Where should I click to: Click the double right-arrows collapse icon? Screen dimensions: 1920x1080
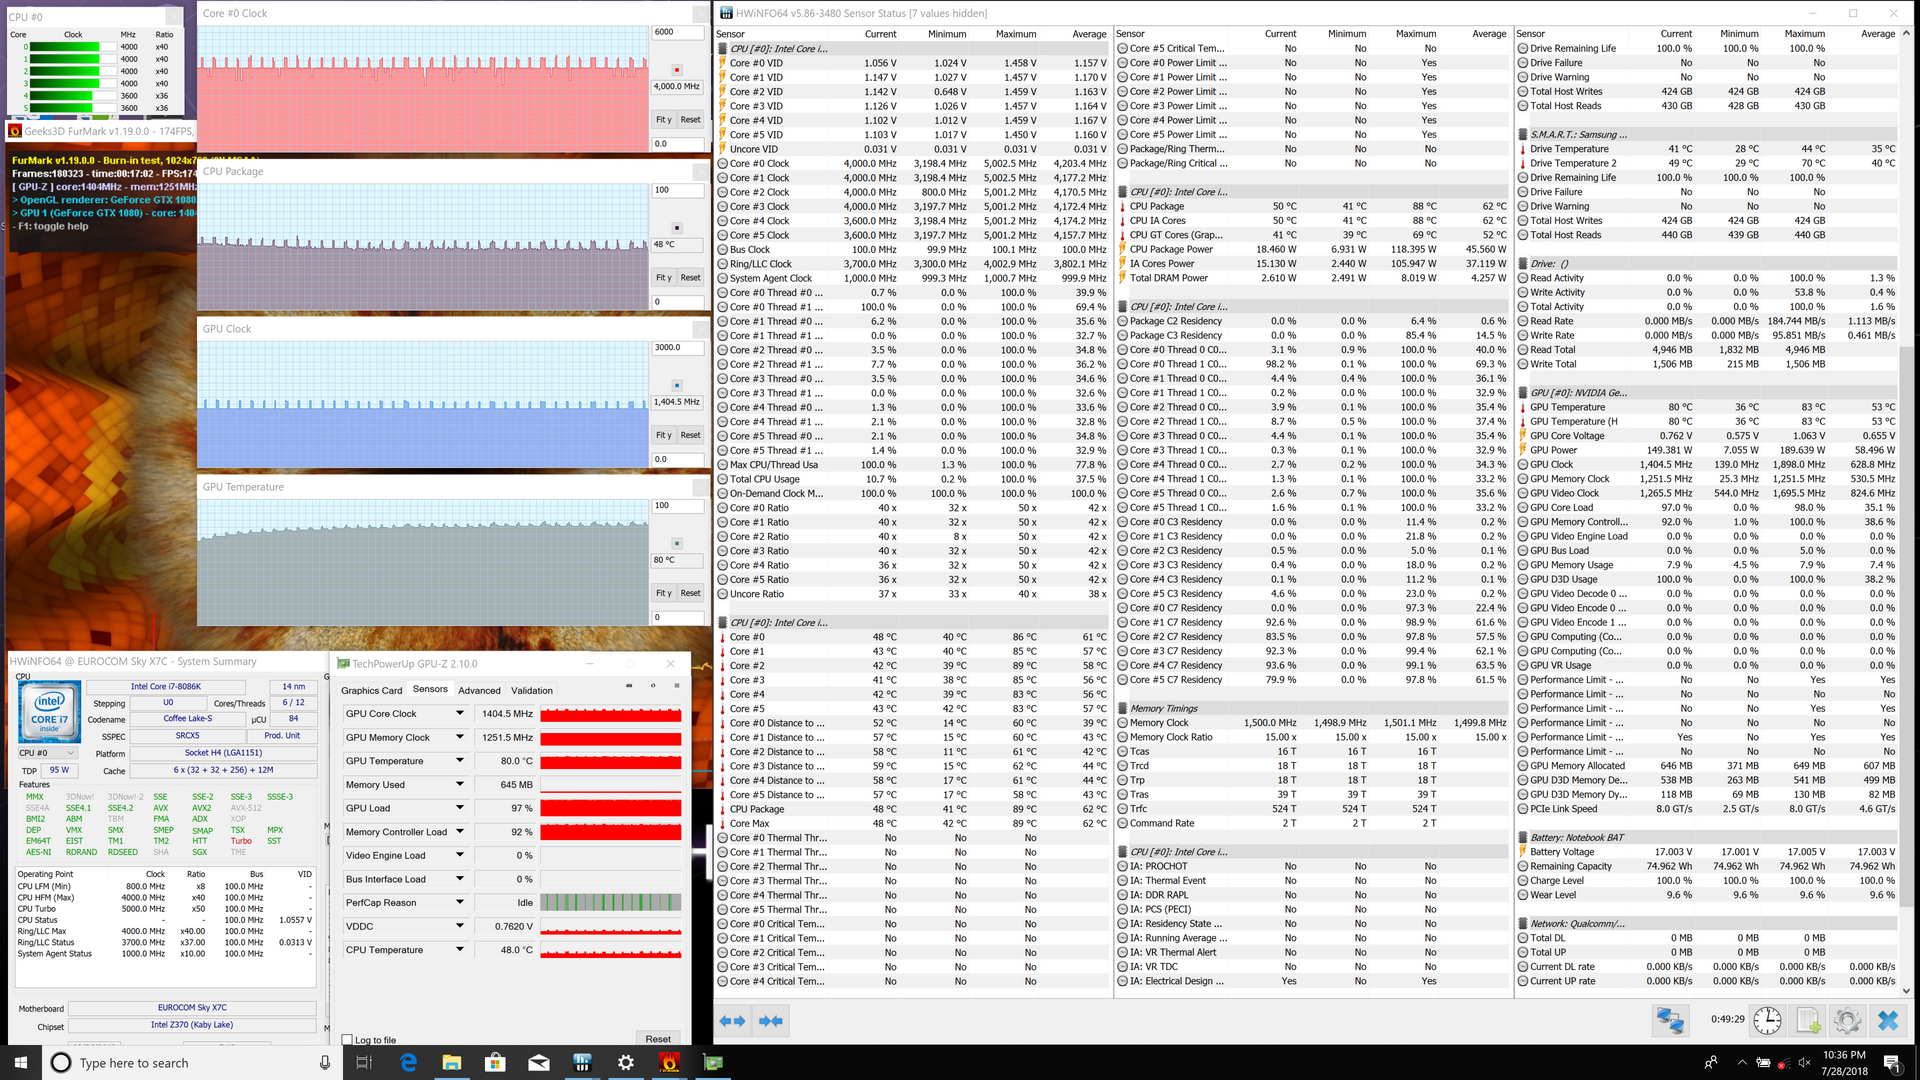tap(771, 1021)
